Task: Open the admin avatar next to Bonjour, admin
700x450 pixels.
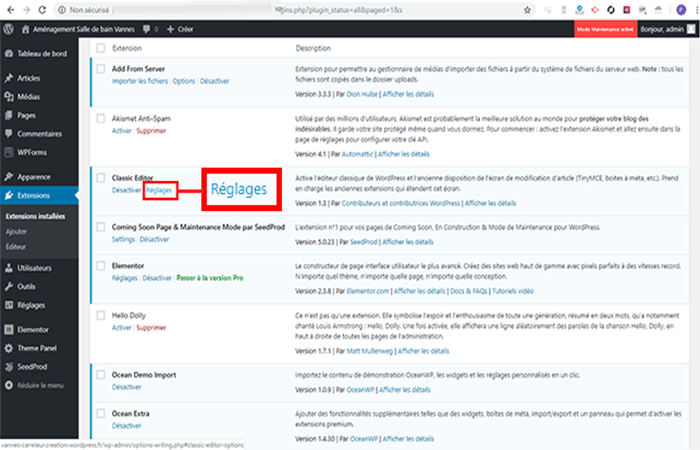Action: tap(691, 29)
